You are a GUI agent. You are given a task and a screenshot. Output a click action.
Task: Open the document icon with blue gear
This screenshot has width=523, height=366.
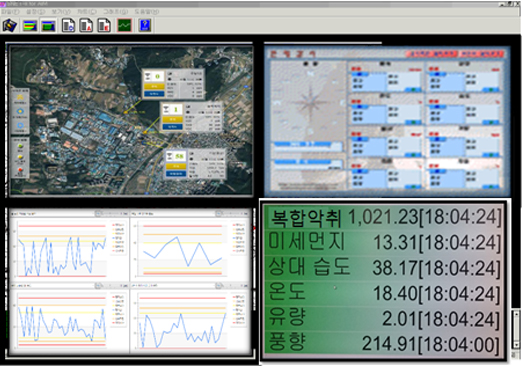pyautogui.click(x=68, y=25)
